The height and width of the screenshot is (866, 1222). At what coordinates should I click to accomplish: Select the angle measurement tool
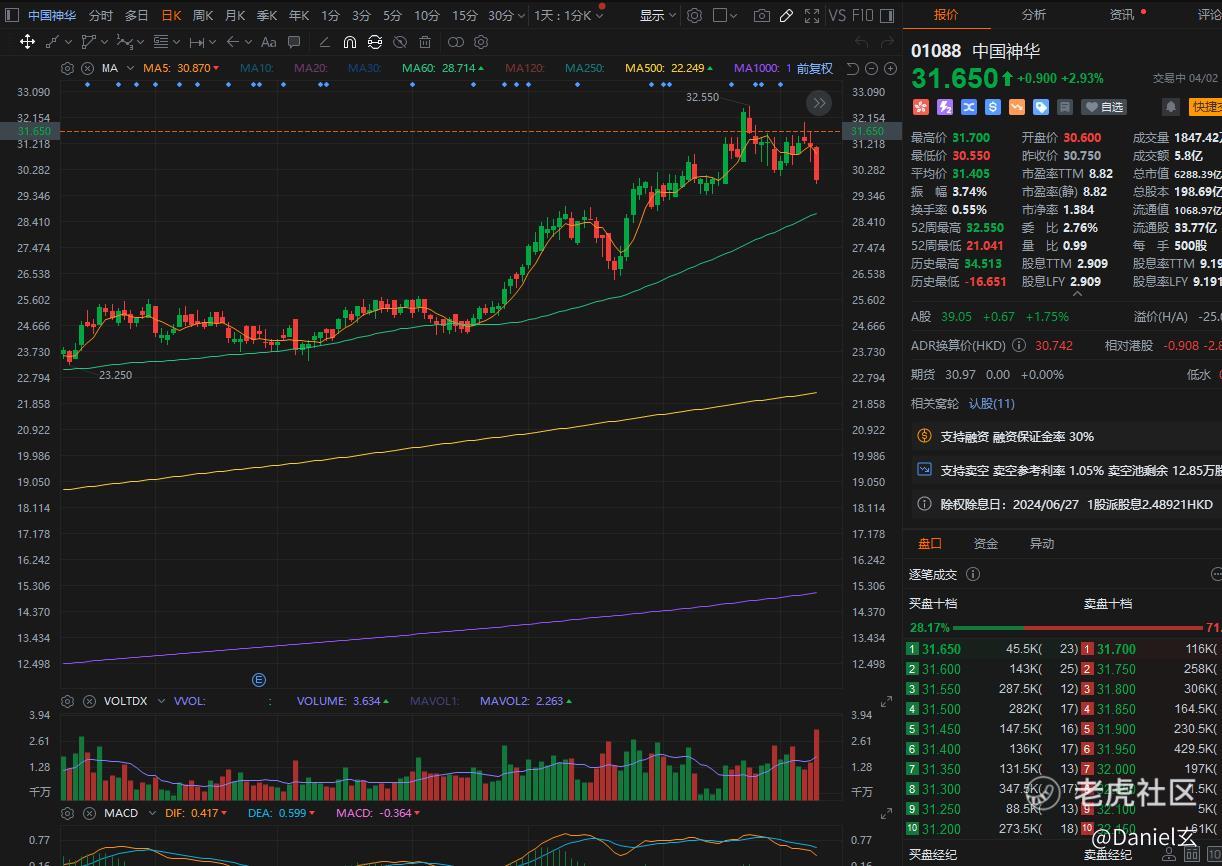(324, 42)
